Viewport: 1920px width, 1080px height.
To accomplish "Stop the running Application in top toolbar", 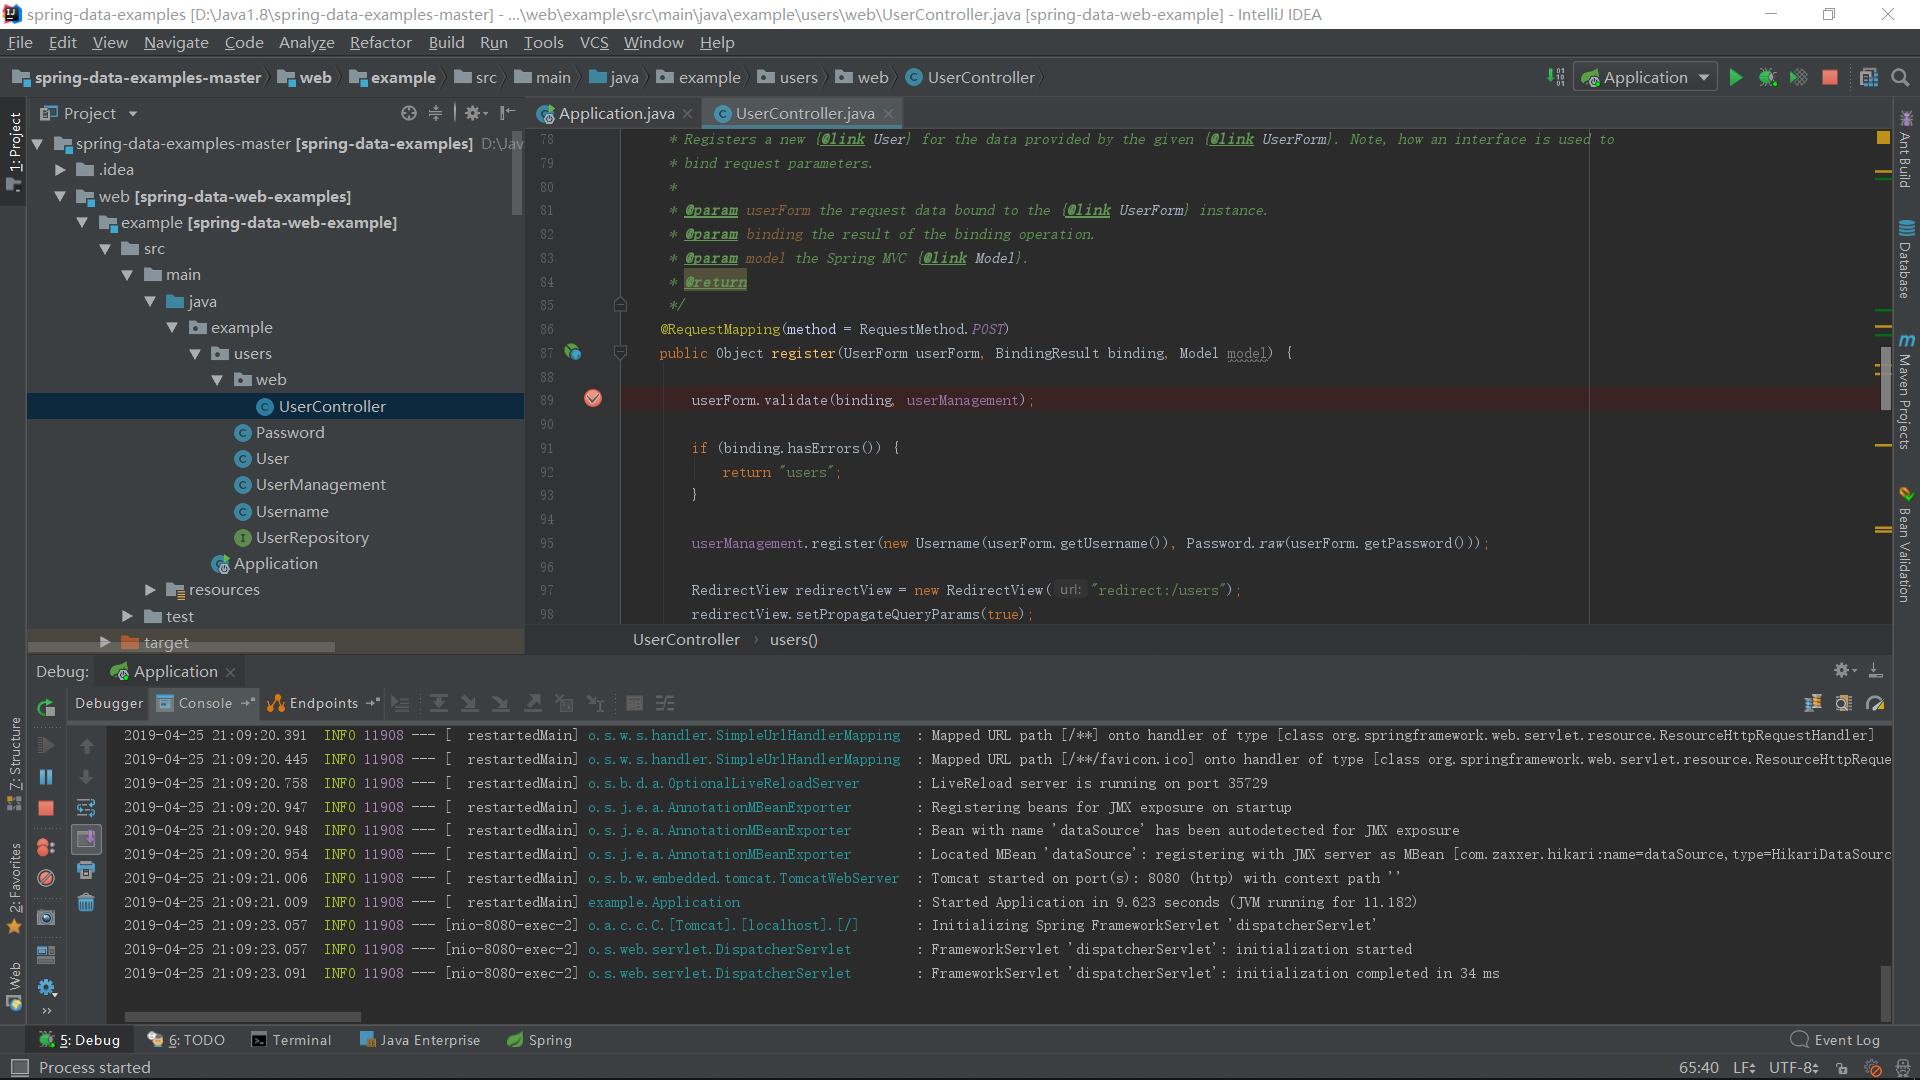I will 1830,78.
